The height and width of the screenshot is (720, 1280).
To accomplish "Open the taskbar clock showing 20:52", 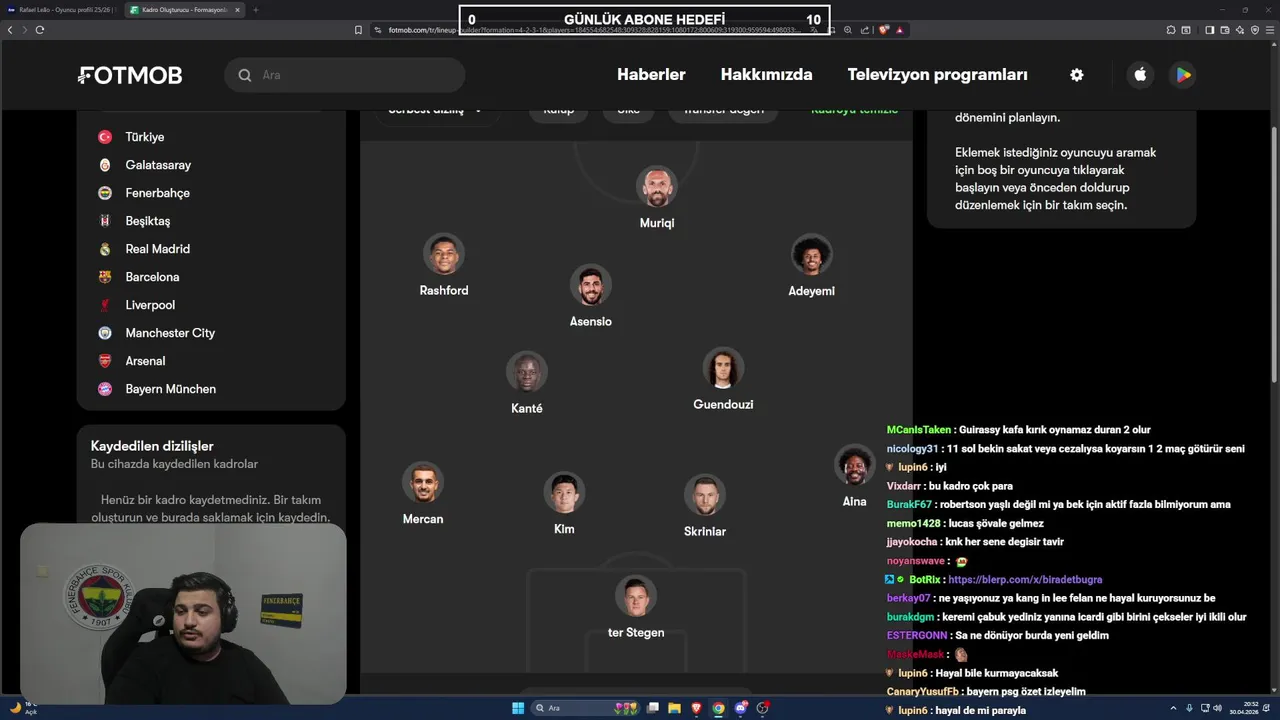I will pos(1245,708).
